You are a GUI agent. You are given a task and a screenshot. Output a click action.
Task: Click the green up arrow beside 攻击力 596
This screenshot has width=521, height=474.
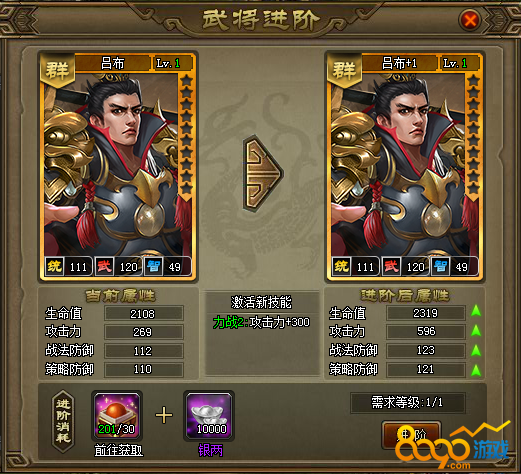click(476, 330)
